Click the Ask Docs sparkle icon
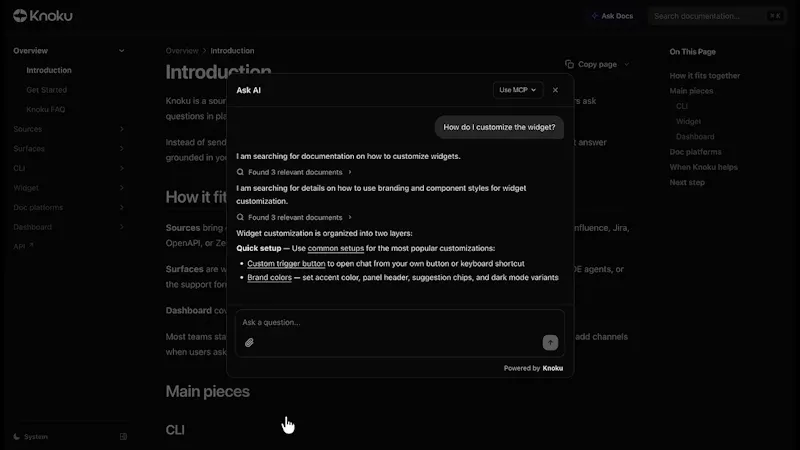 [594, 16]
